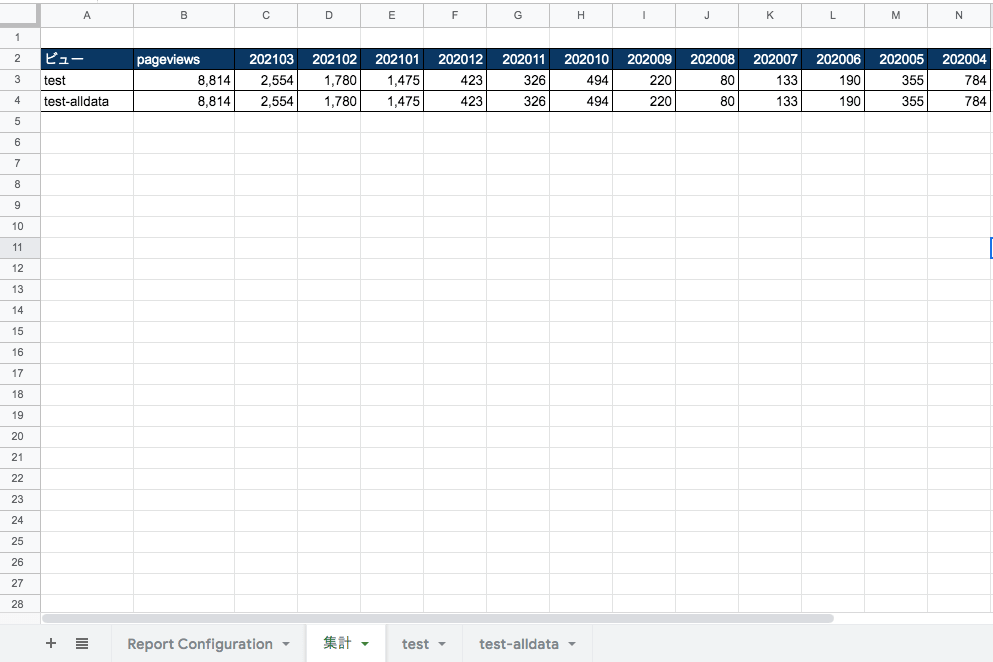Click the 202007 header cell
Image resolution: width=993 pixels, height=662 pixels.
[x=770, y=59]
